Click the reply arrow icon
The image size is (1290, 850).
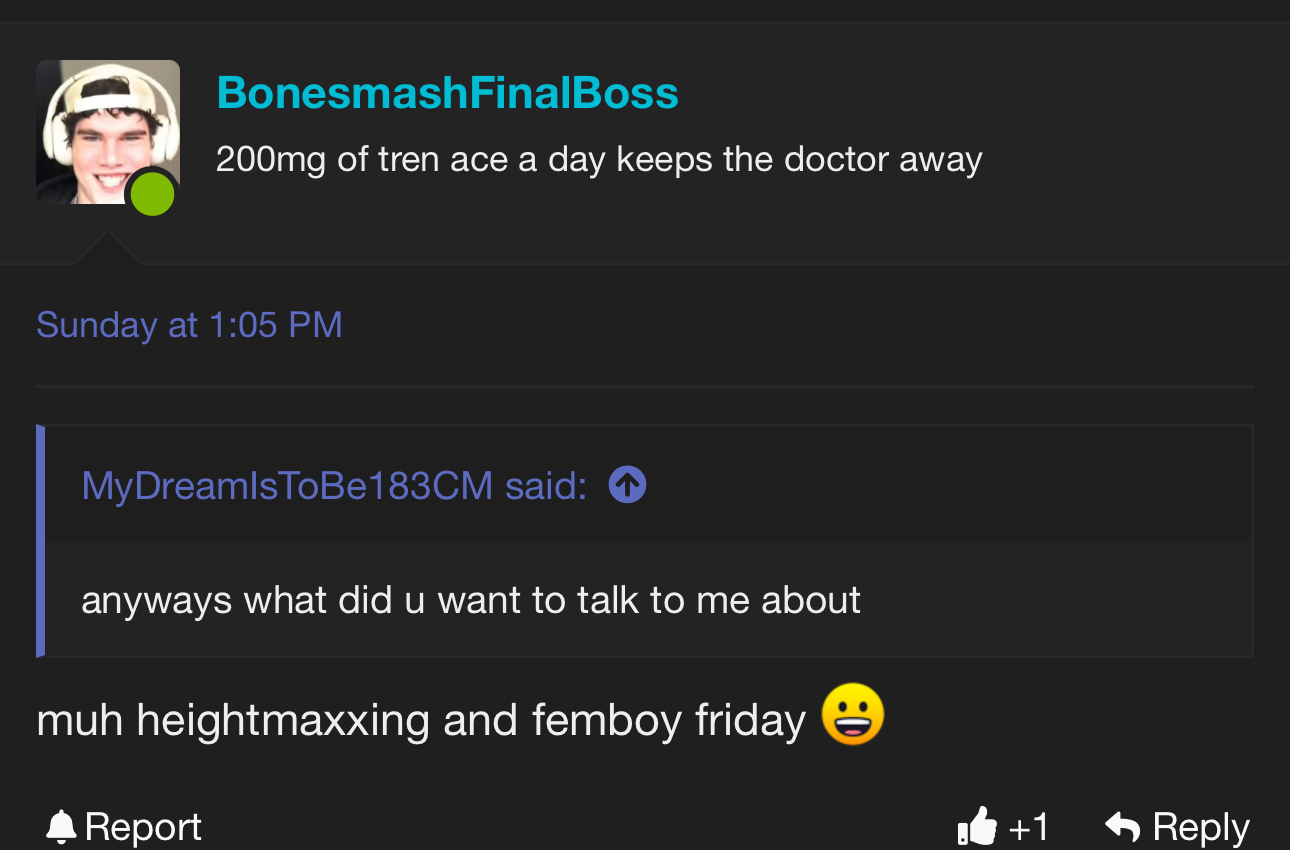point(1123,827)
